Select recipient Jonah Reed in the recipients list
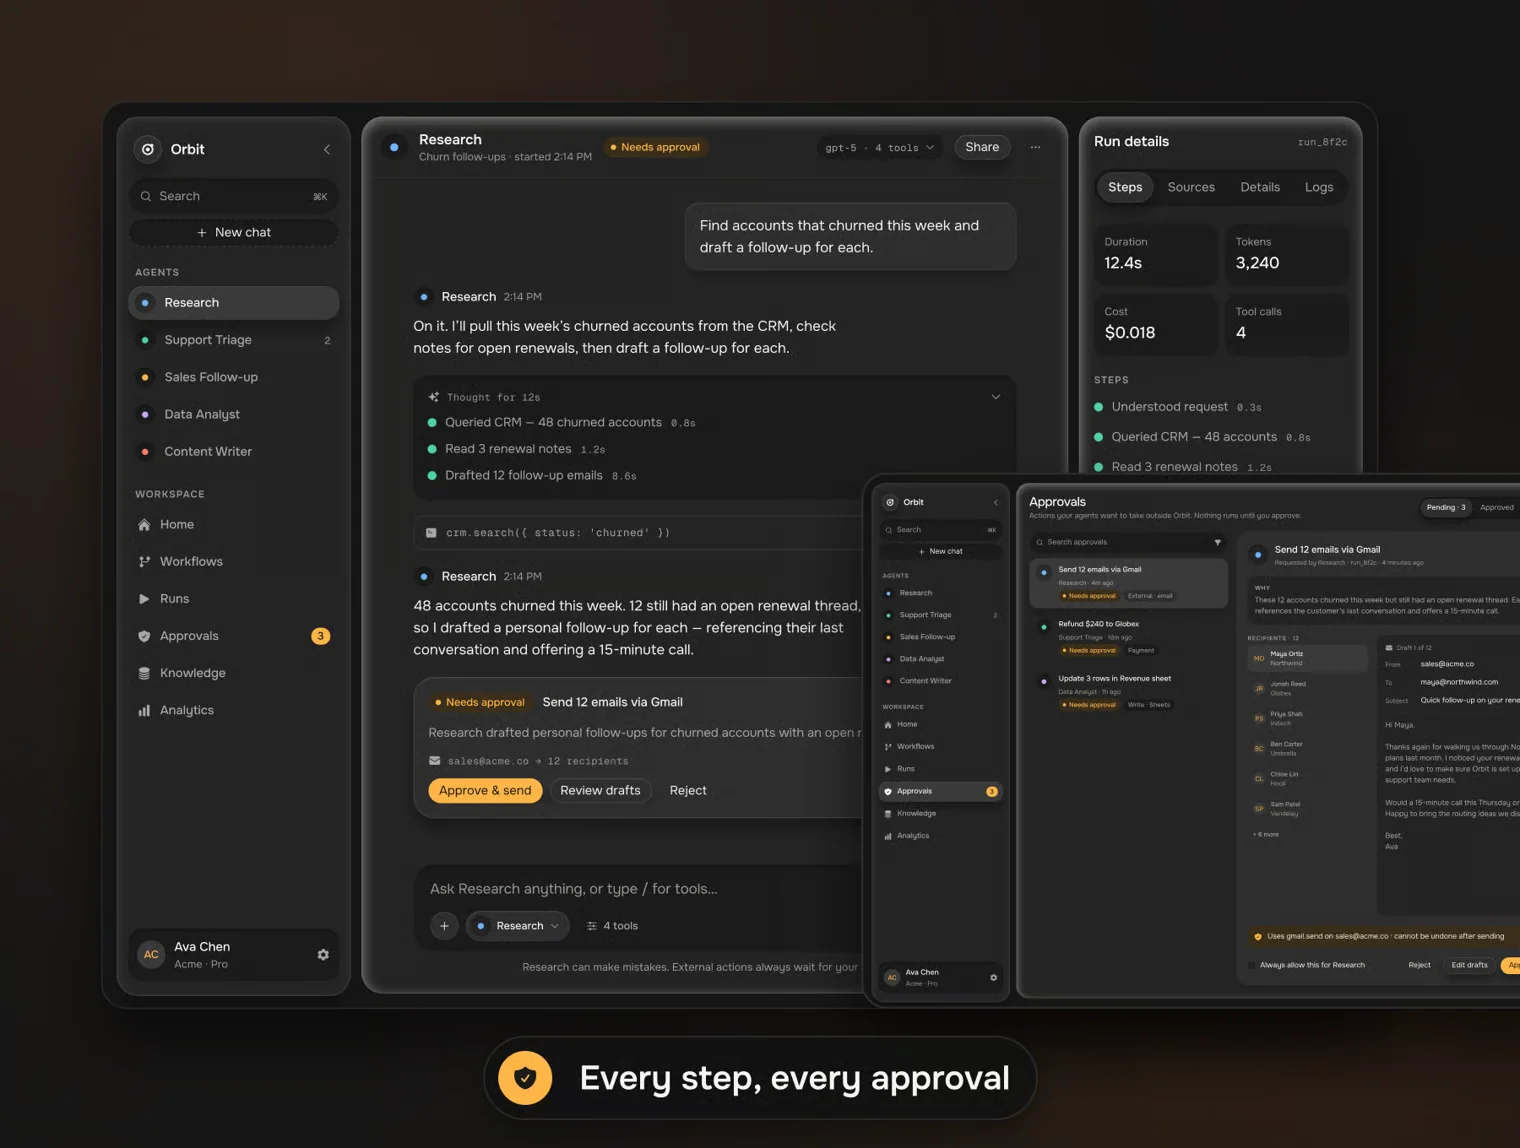 [x=1307, y=688]
